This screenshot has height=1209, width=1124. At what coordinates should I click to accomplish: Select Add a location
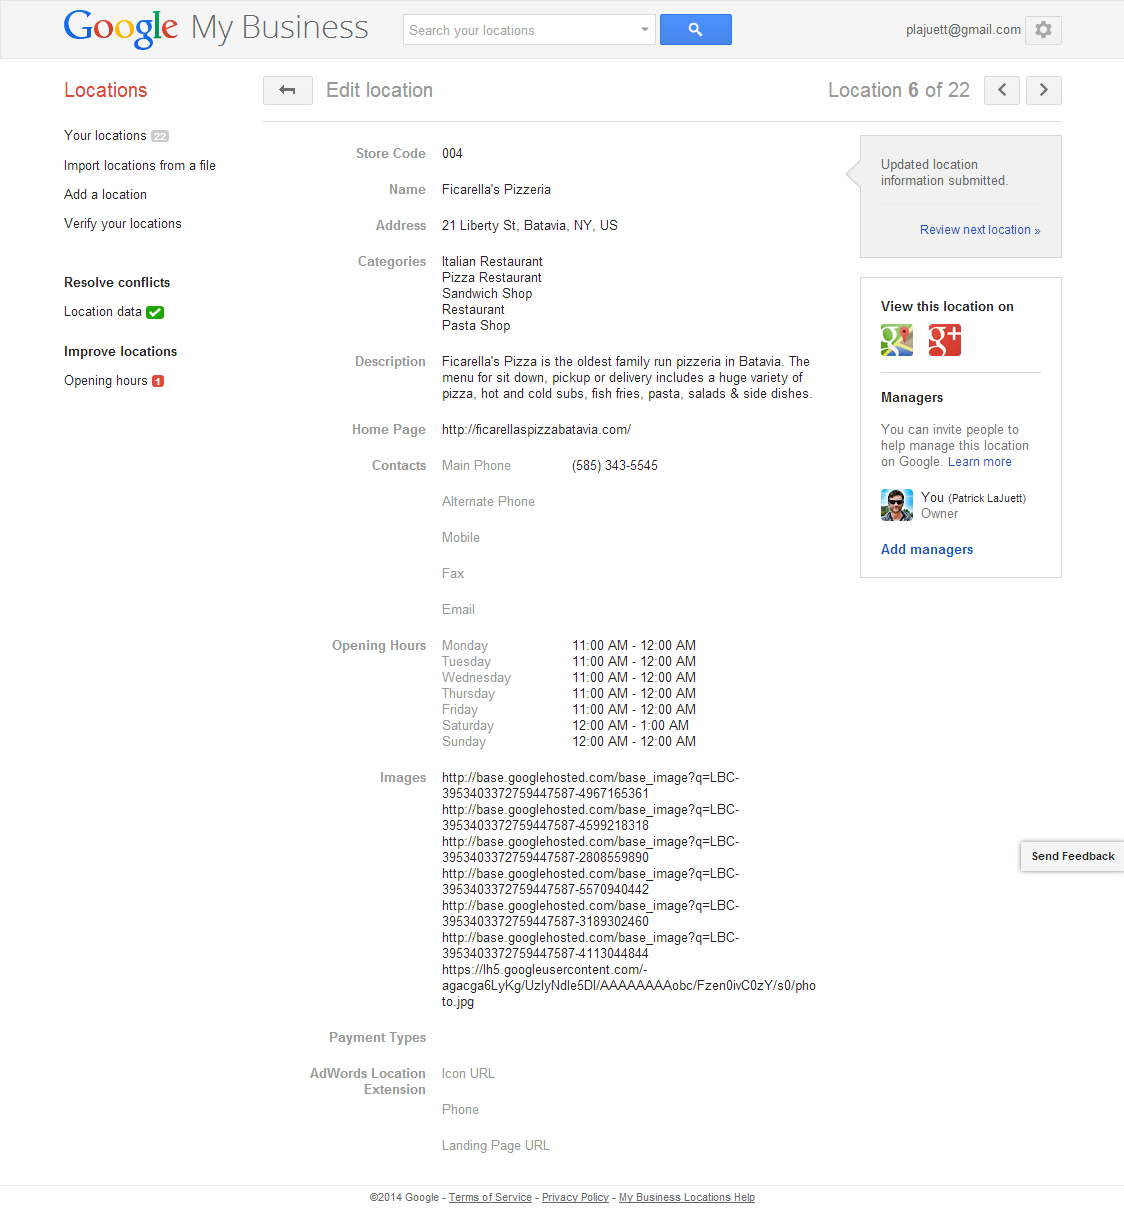(x=105, y=194)
